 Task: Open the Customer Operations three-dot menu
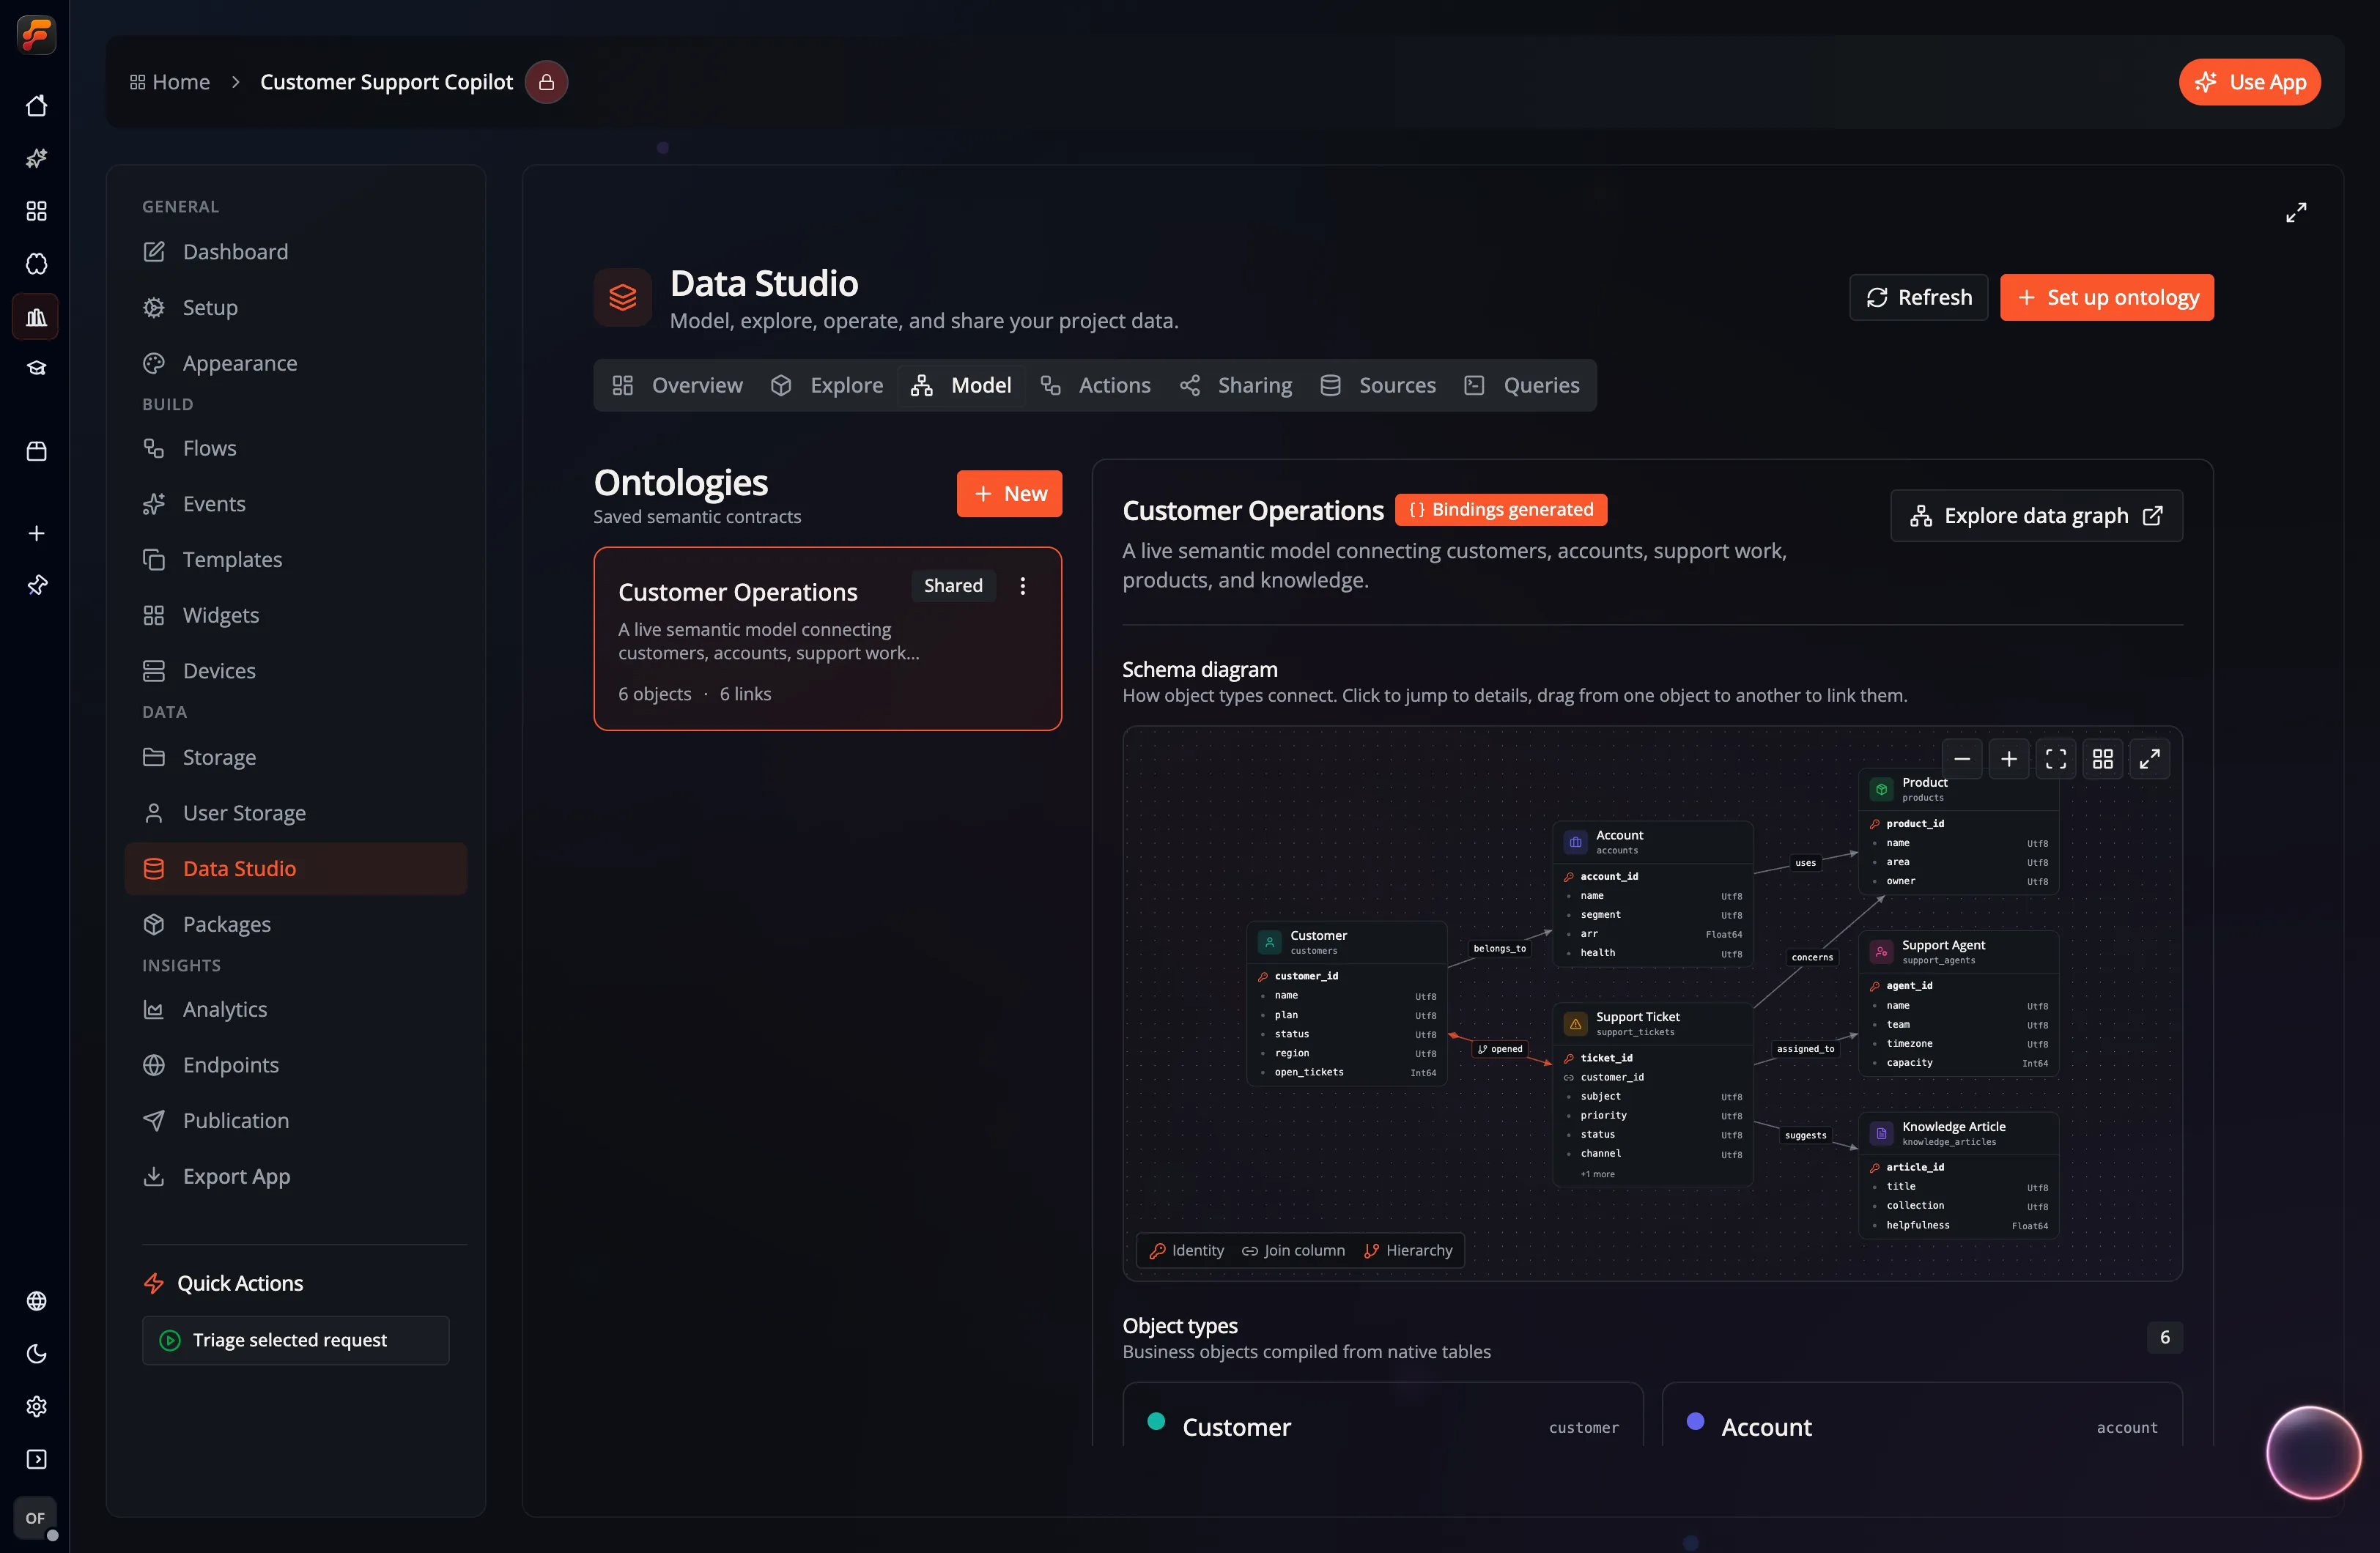[x=1022, y=586]
